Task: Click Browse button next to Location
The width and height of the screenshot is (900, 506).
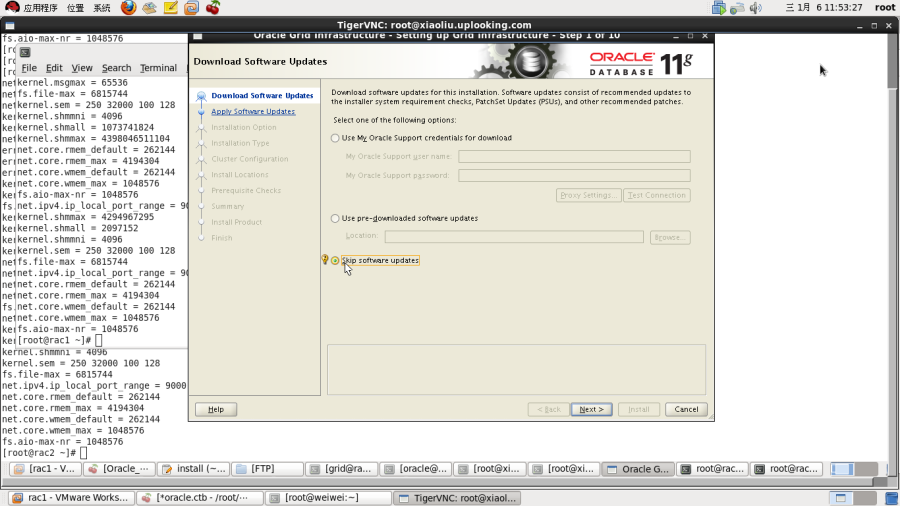Action: tap(670, 237)
